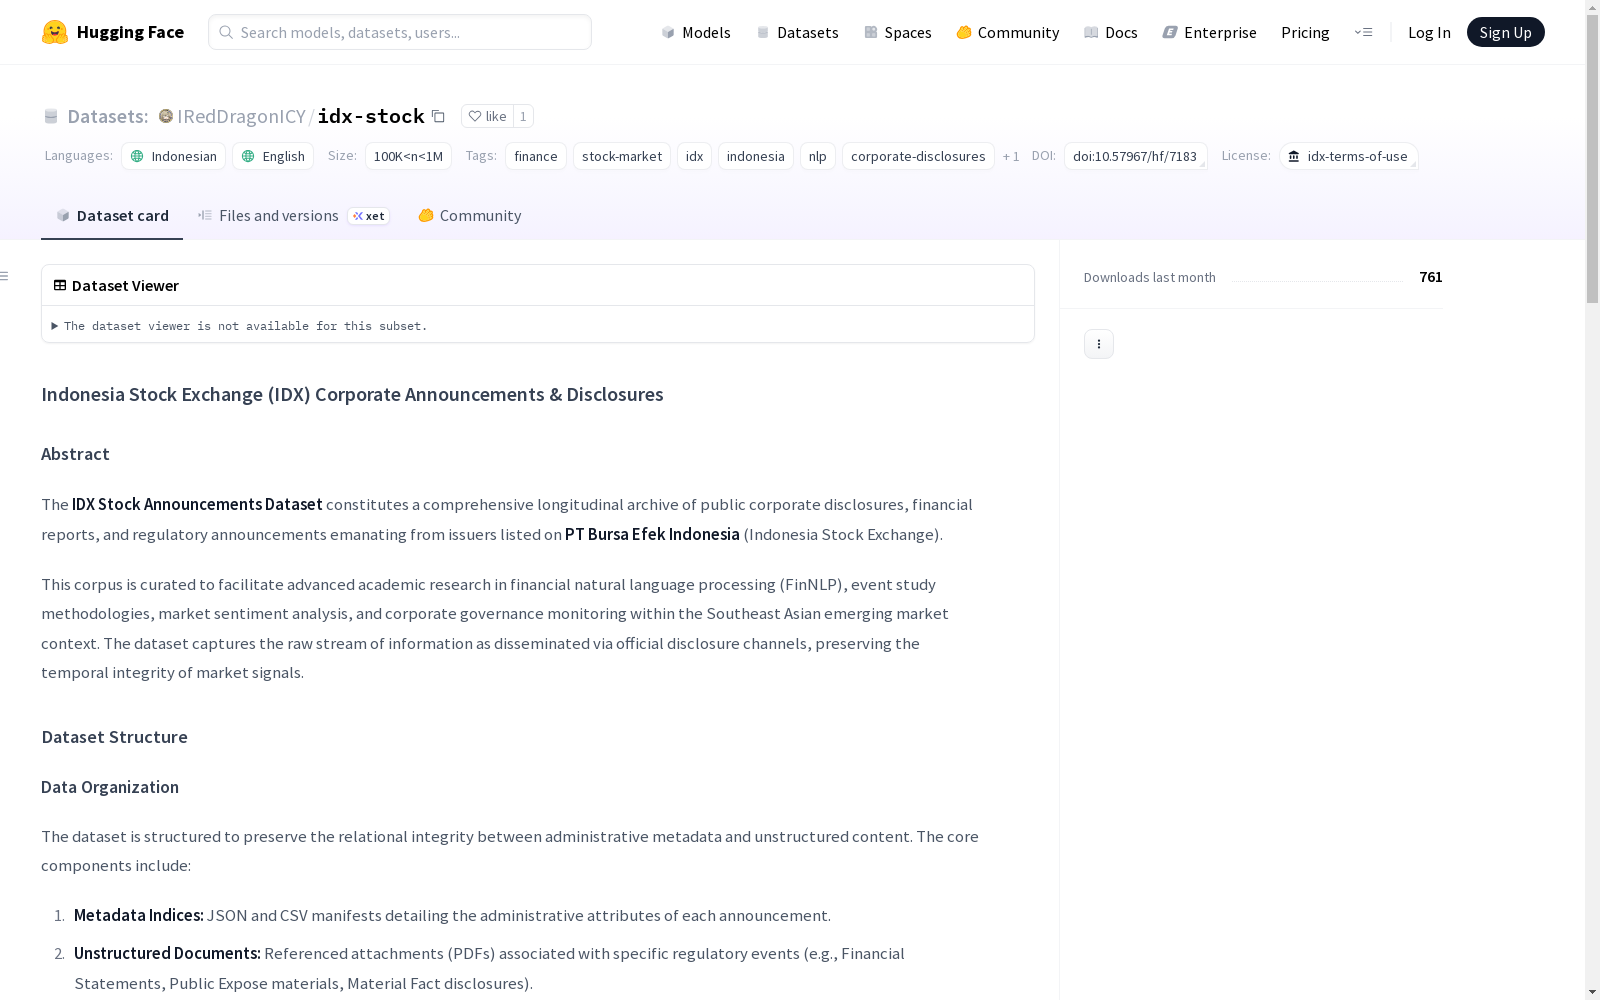Viewport: 1600px width, 1000px height.
Task: Show the +1 additional tags
Action: pyautogui.click(x=1011, y=156)
